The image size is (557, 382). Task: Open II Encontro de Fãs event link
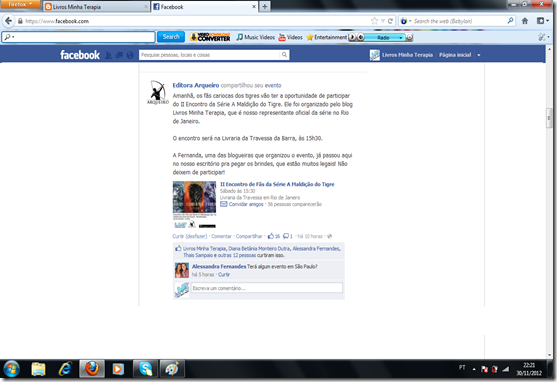(277, 184)
